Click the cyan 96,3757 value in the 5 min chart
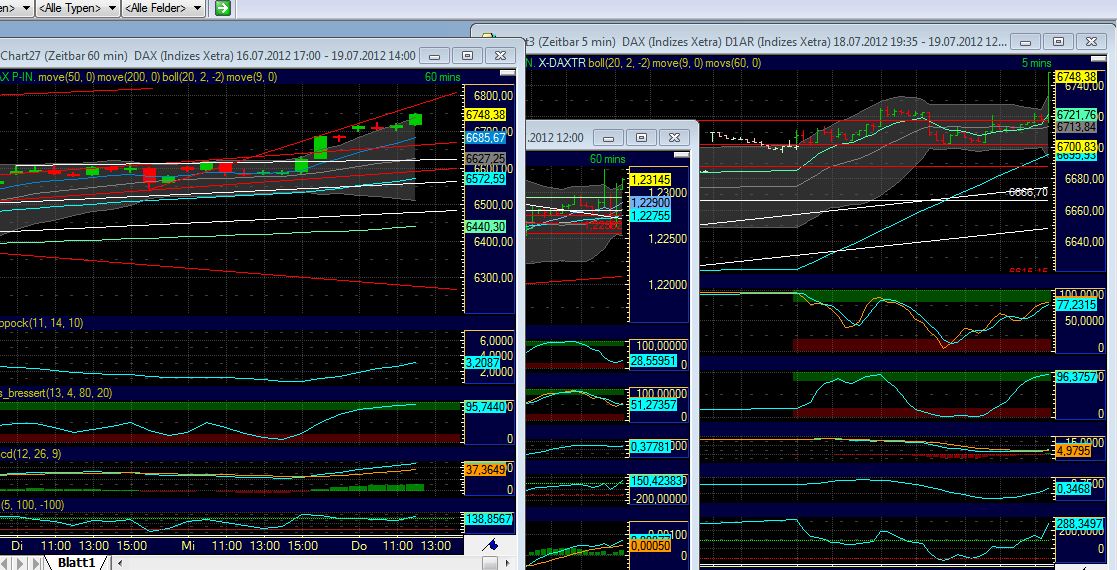The width and height of the screenshot is (1117, 570). [1076, 377]
